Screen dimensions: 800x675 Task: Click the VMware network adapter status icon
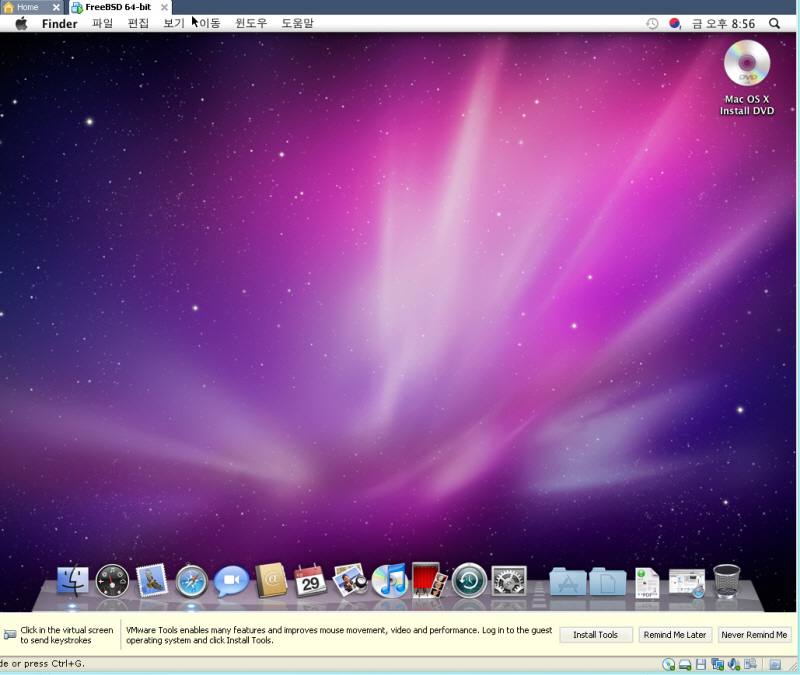(717, 664)
